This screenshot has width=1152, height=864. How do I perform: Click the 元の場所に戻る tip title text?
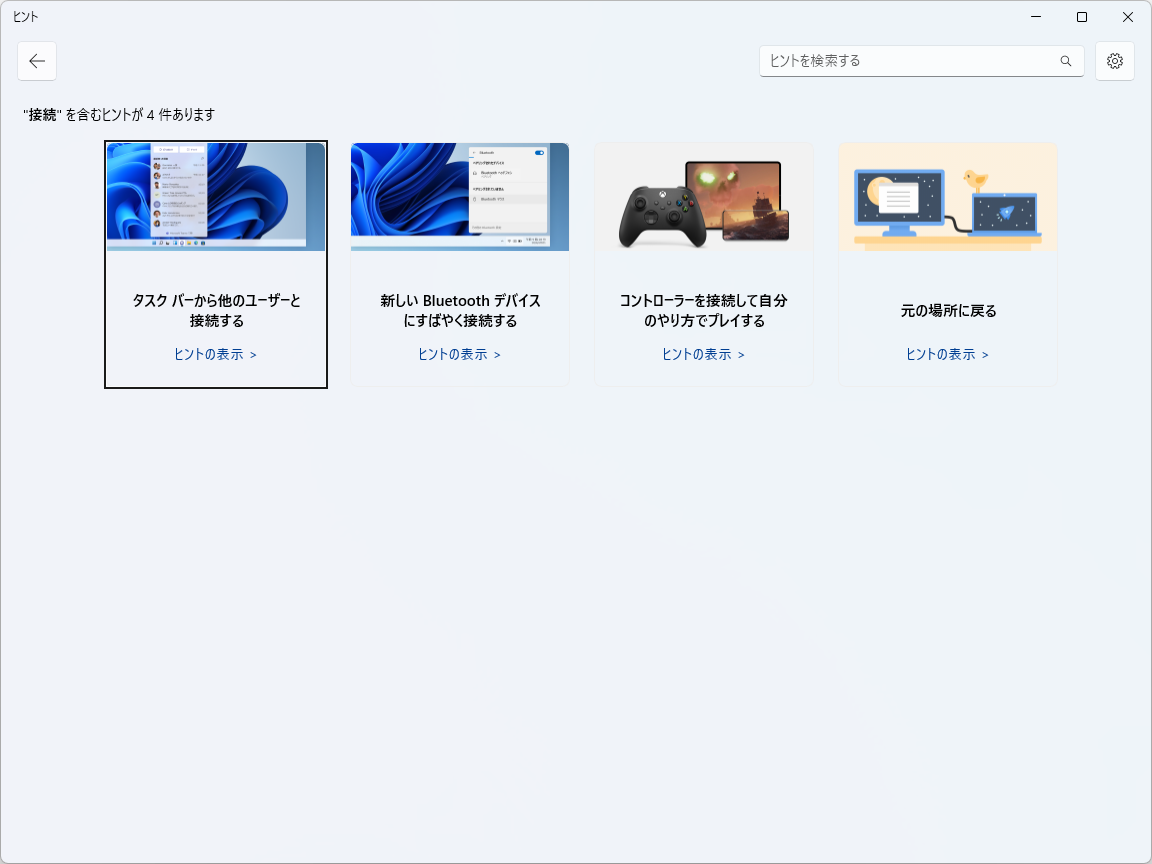coord(947,311)
